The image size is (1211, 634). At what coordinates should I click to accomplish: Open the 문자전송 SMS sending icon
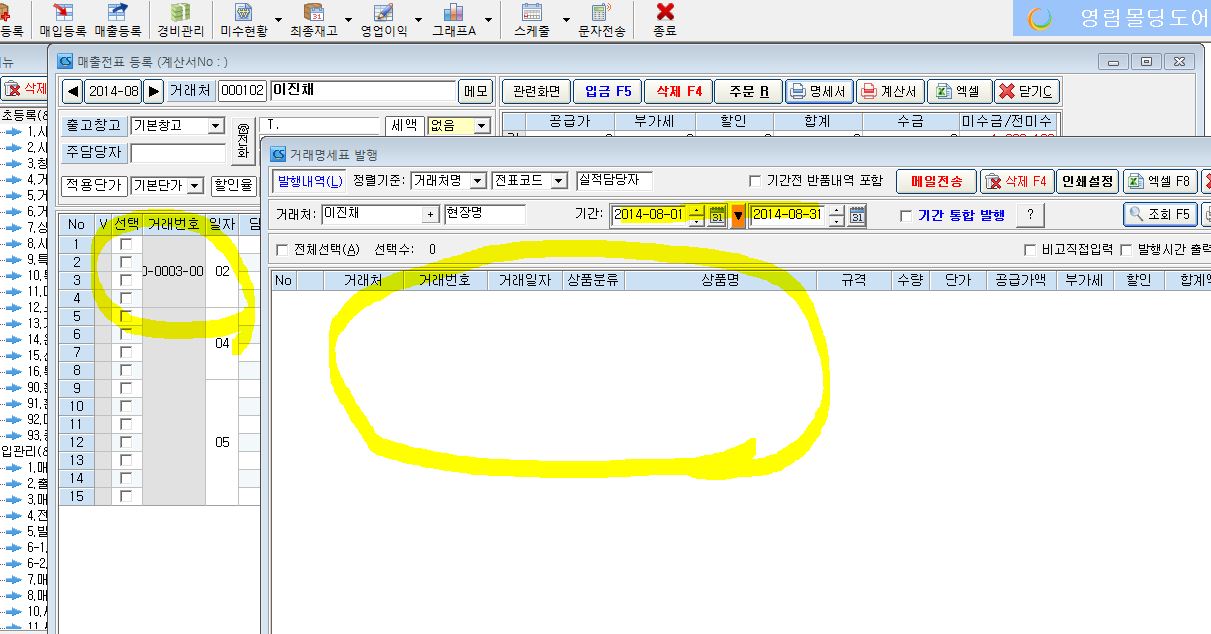click(x=602, y=19)
